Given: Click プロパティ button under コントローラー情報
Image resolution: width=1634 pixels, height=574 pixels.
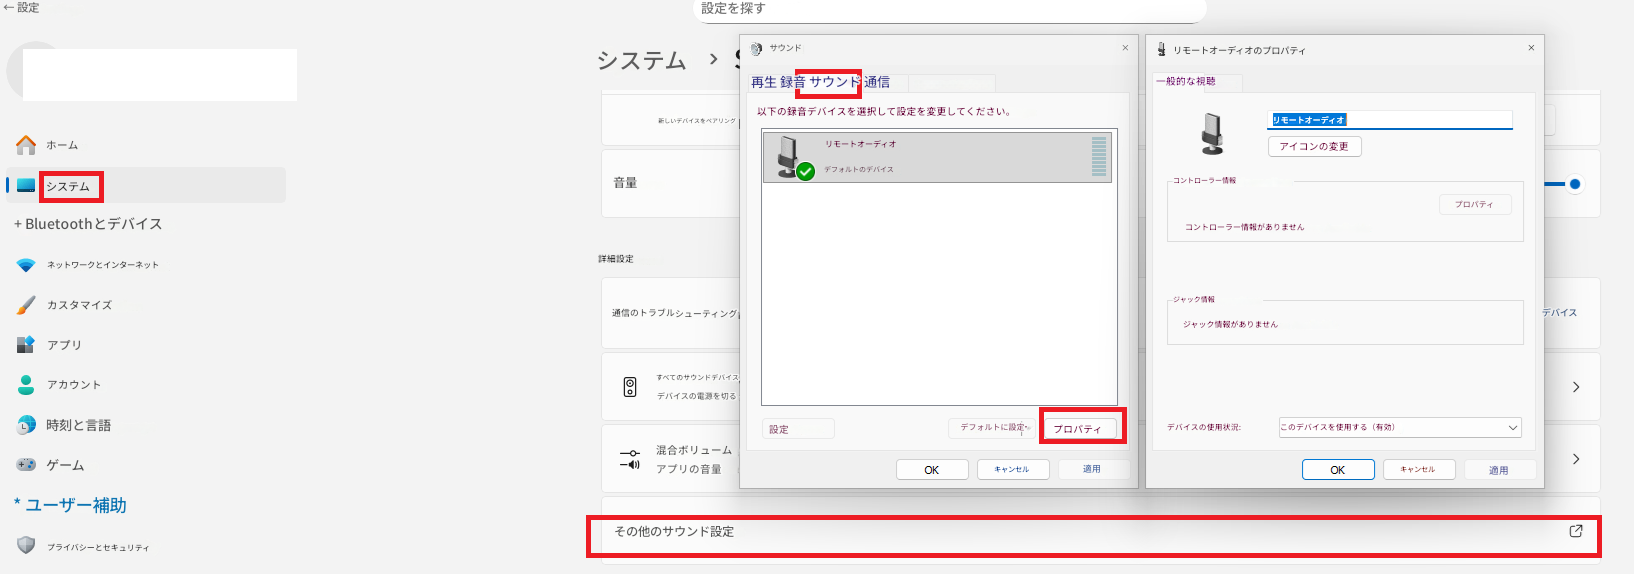Looking at the screenshot, I should pyautogui.click(x=1475, y=205).
